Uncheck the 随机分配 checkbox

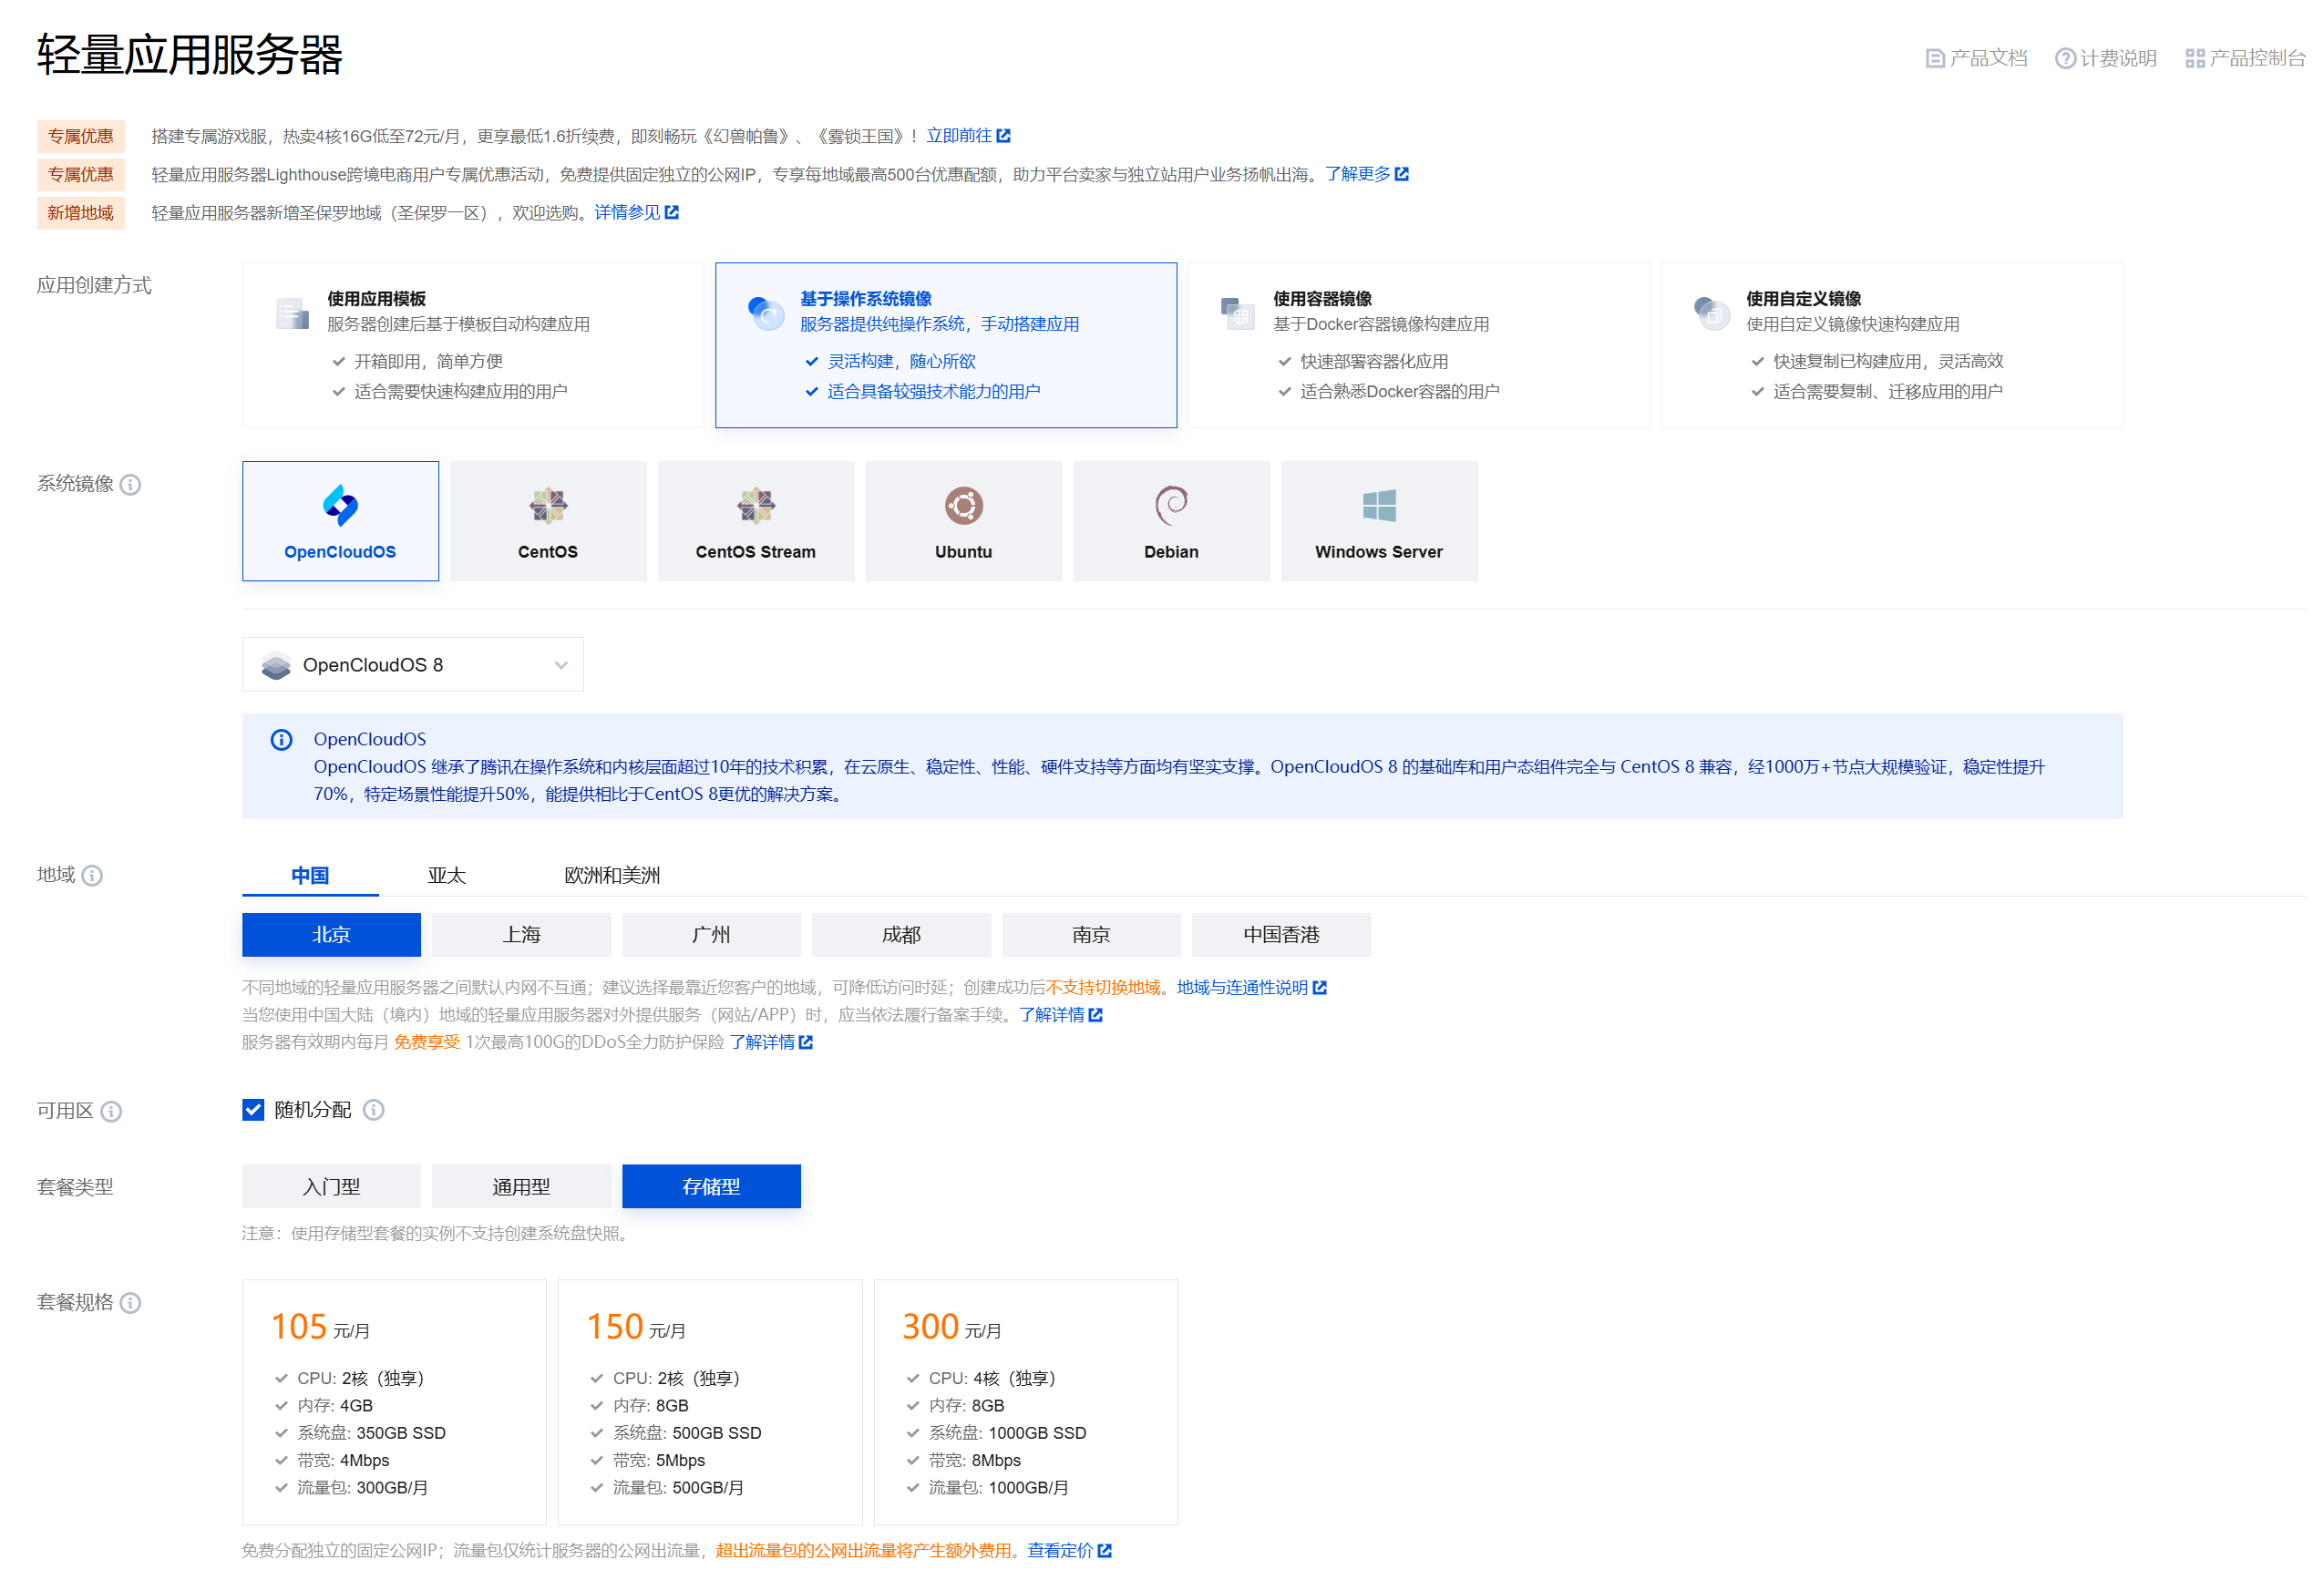(x=253, y=1111)
